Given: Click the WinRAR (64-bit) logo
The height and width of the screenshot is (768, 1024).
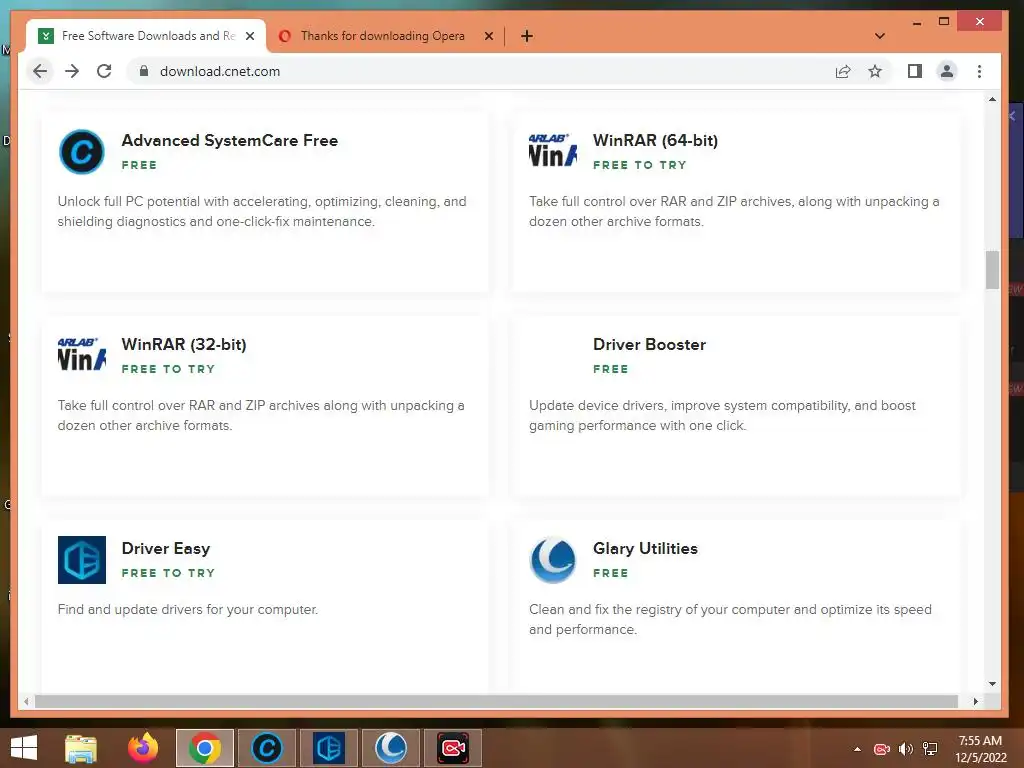Looking at the screenshot, I should pos(553,150).
